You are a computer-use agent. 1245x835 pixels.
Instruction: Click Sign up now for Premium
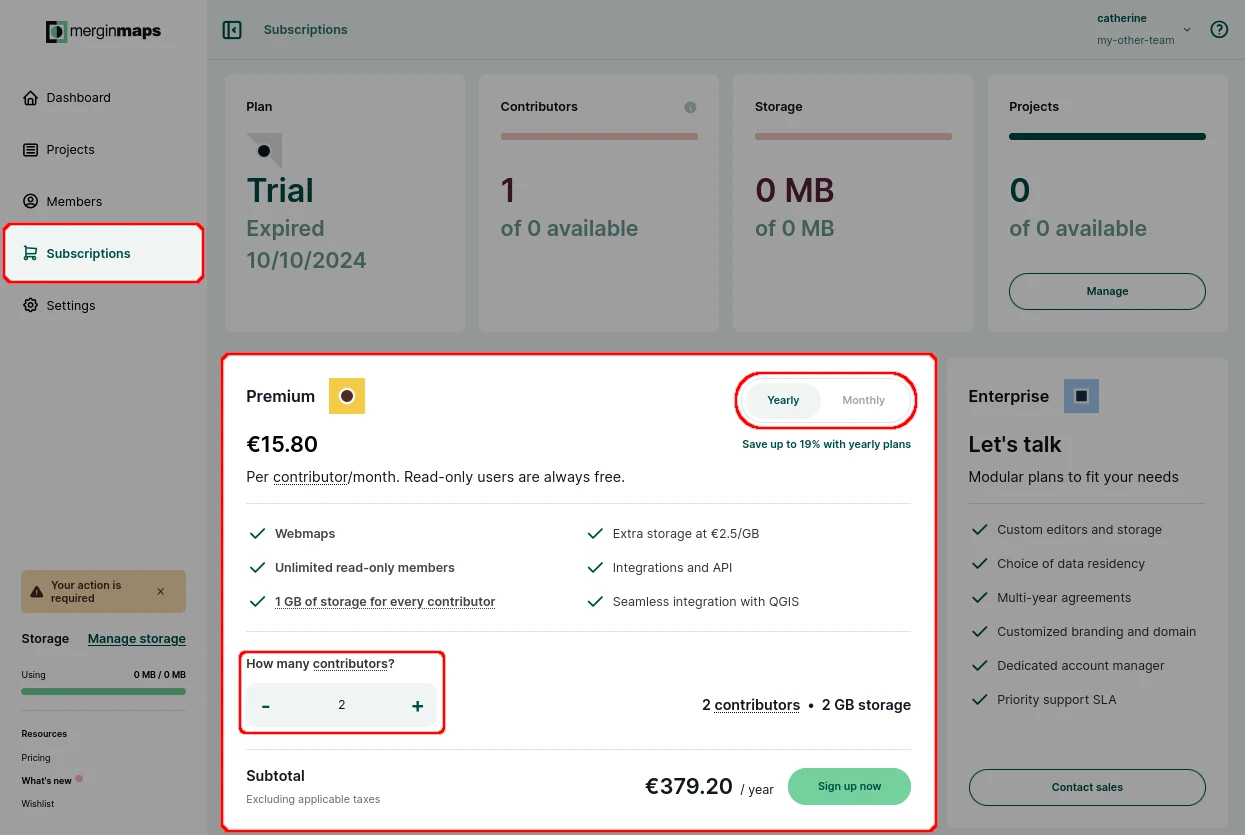click(849, 786)
